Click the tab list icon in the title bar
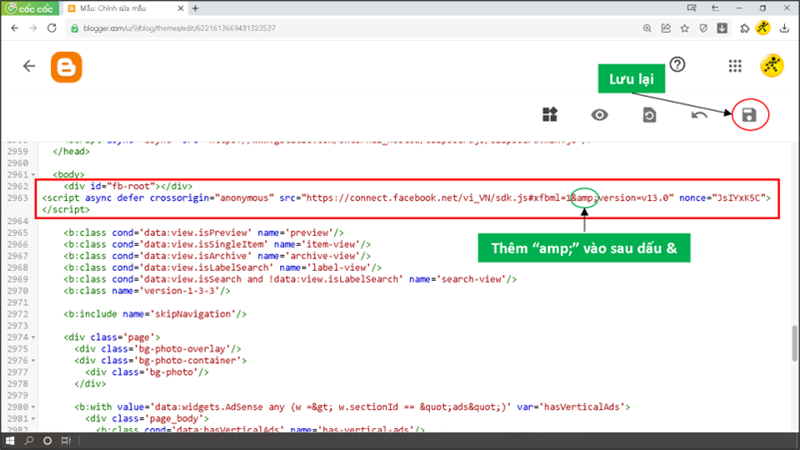The image size is (800, 450). (x=715, y=8)
